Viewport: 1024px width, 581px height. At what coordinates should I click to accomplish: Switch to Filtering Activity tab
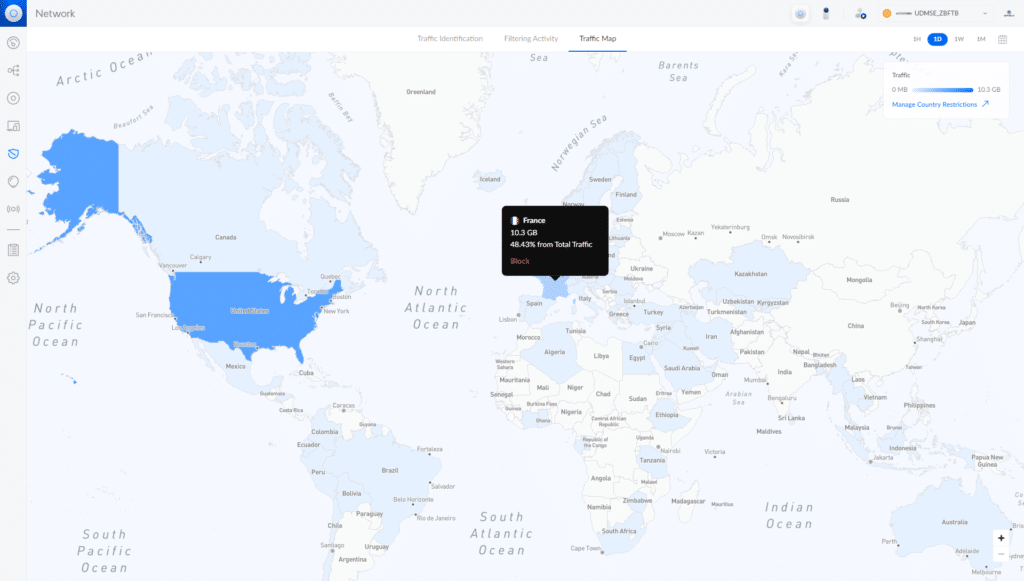pos(531,39)
